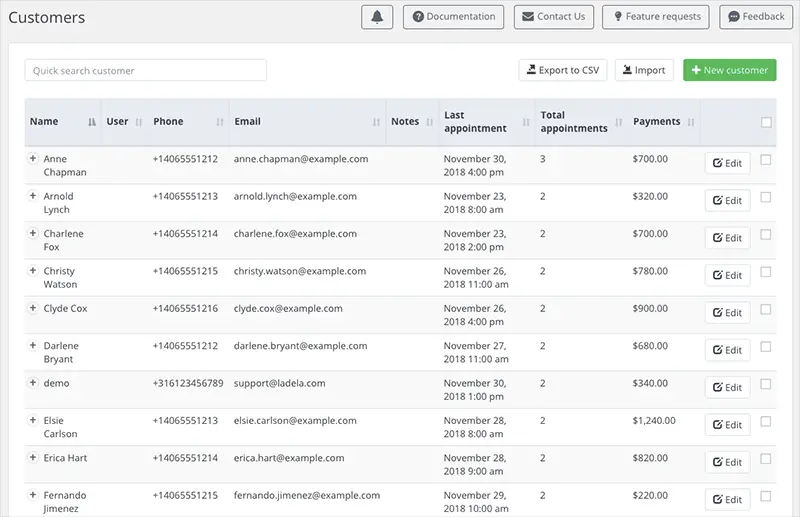Edit customer Erica Hart
800x517 pixels.
728,462
